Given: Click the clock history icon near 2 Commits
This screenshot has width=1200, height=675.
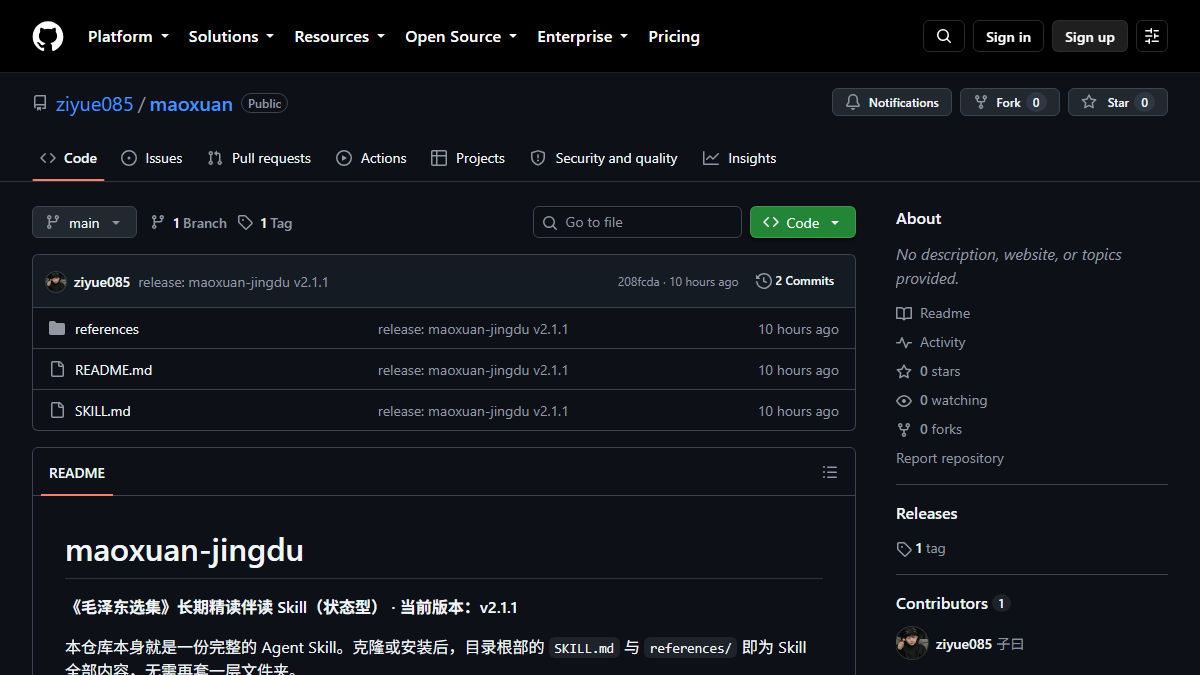Looking at the screenshot, I should 764,281.
